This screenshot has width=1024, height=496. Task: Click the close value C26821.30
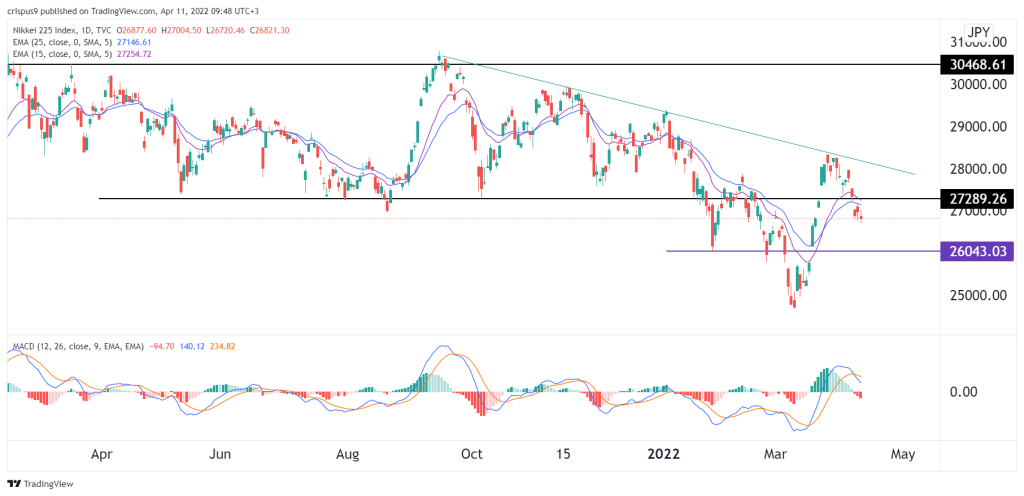point(271,30)
